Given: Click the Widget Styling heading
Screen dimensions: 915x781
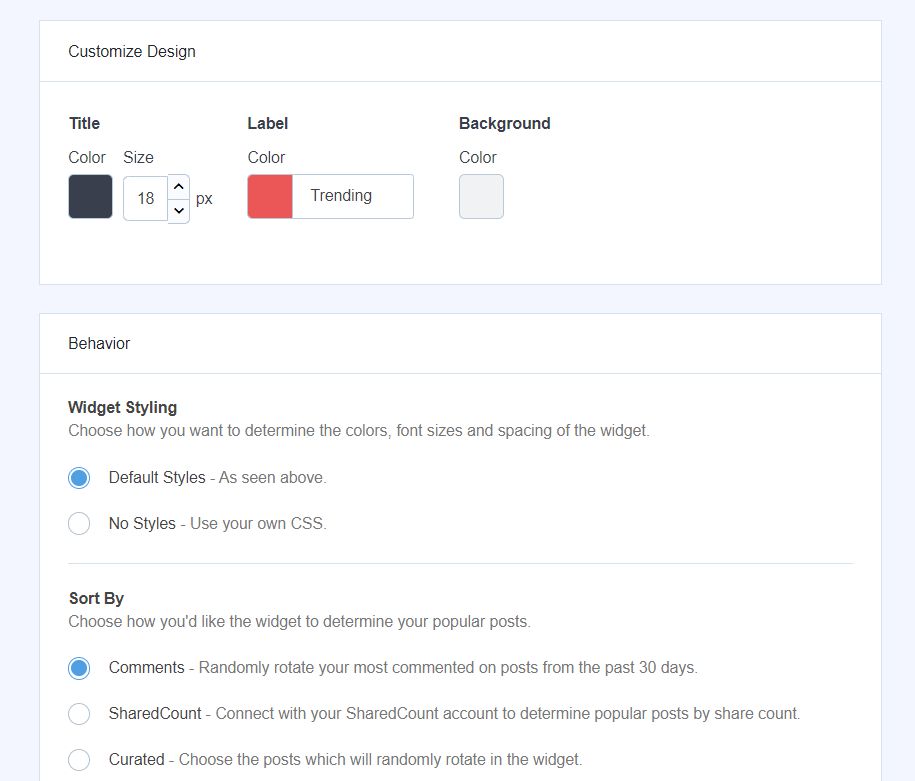Looking at the screenshot, I should coord(122,407).
